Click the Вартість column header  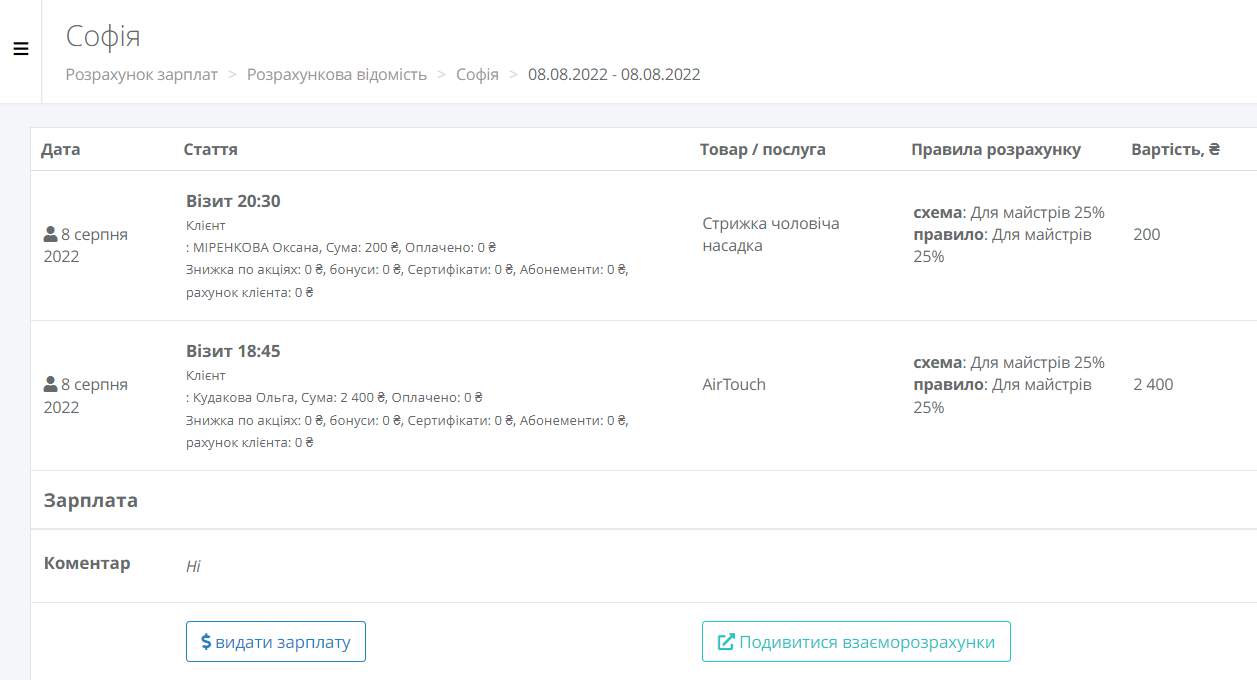point(1175,149)
